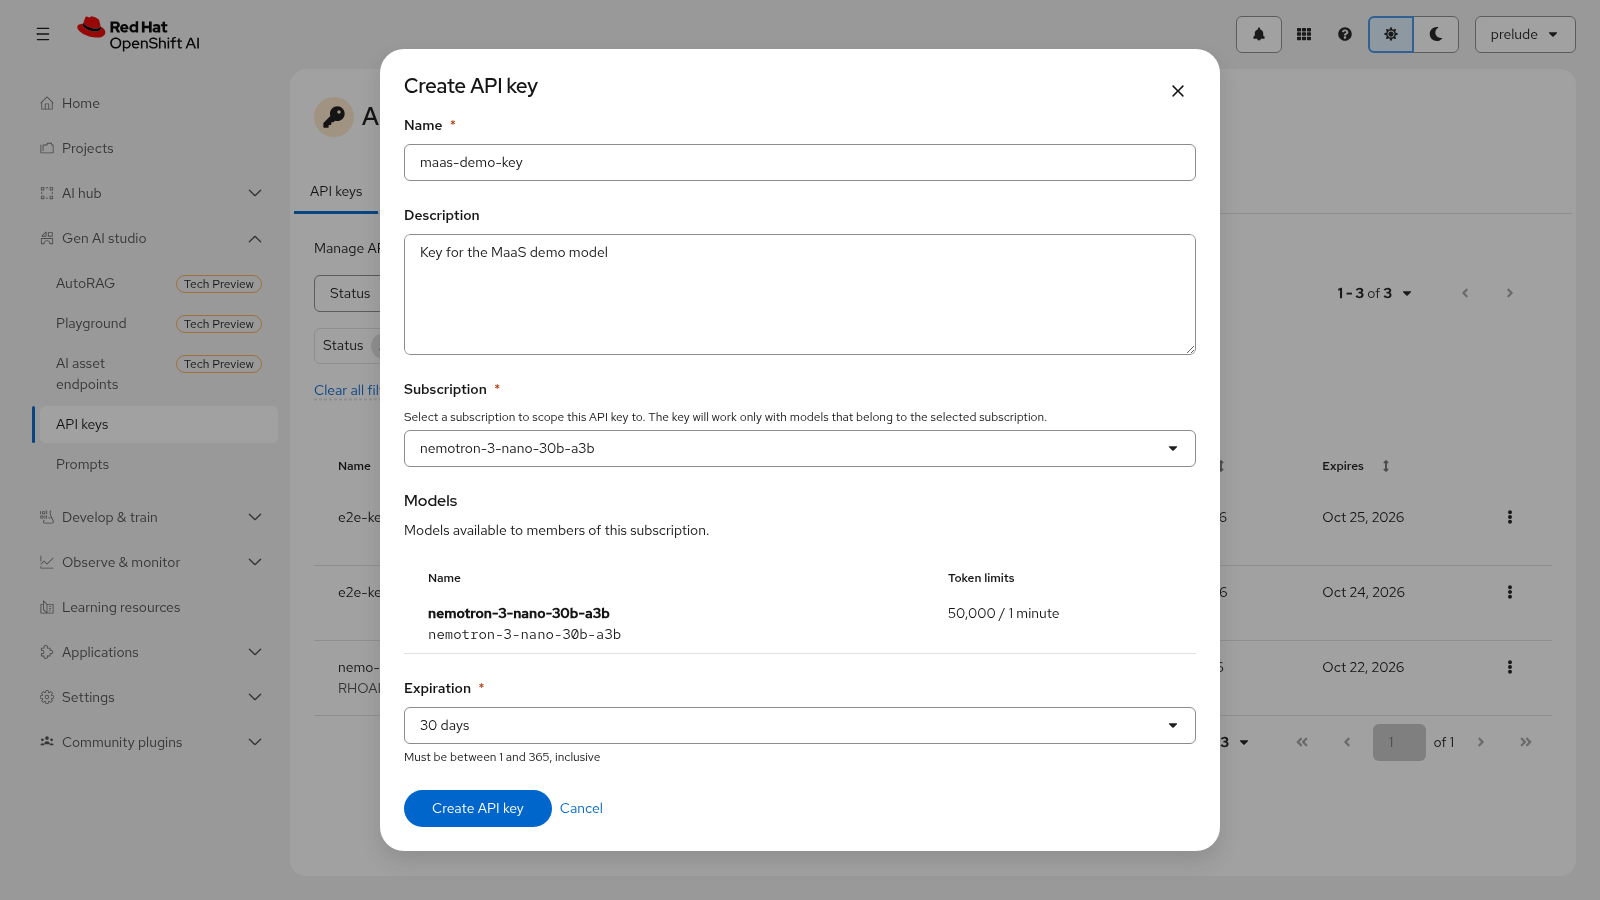Open Playground in sidebar
Image resolution: width=1600 pixels, height=900 pixels.
pyautogui.click(x=155, y=323)
